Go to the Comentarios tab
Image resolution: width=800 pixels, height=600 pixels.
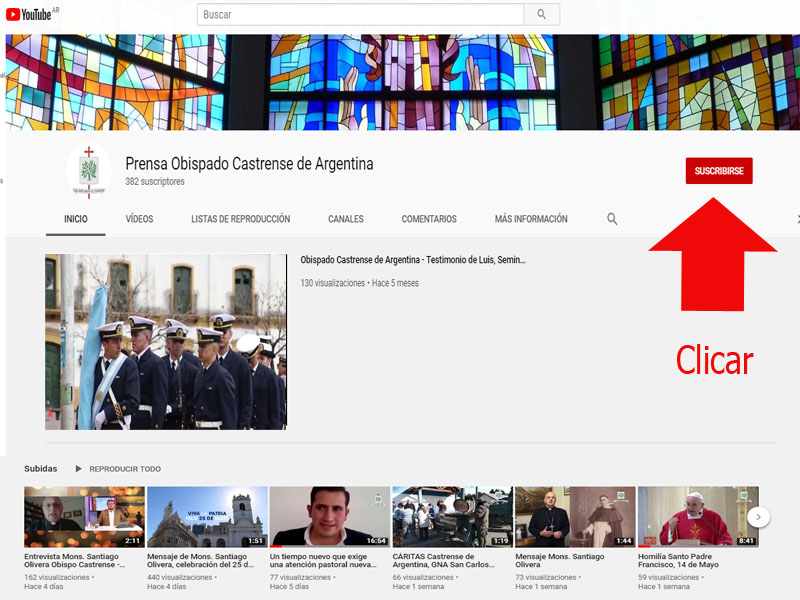coord(429,219)
